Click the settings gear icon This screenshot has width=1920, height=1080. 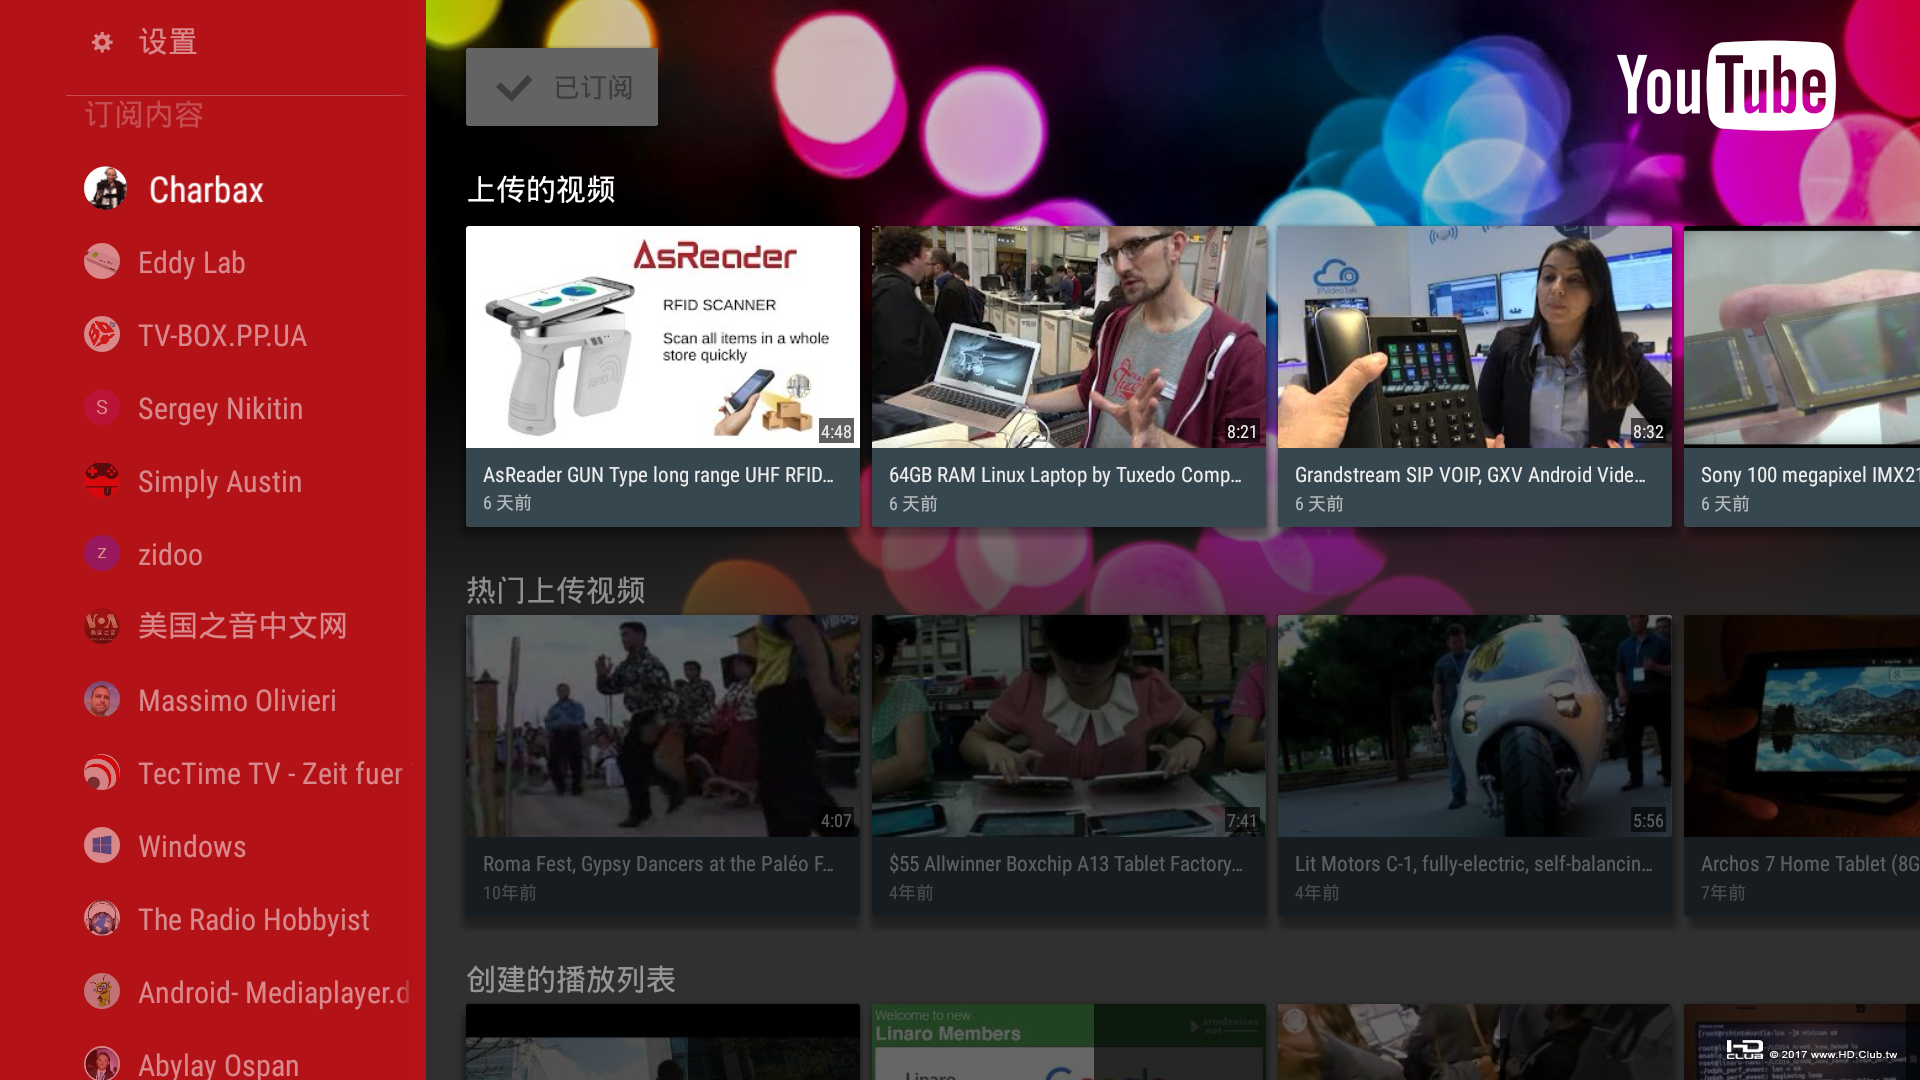point(102,42)
